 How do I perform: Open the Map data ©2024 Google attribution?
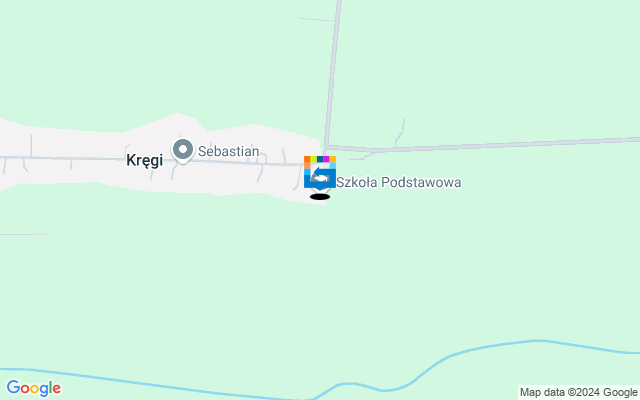click(x=578, y=393)
